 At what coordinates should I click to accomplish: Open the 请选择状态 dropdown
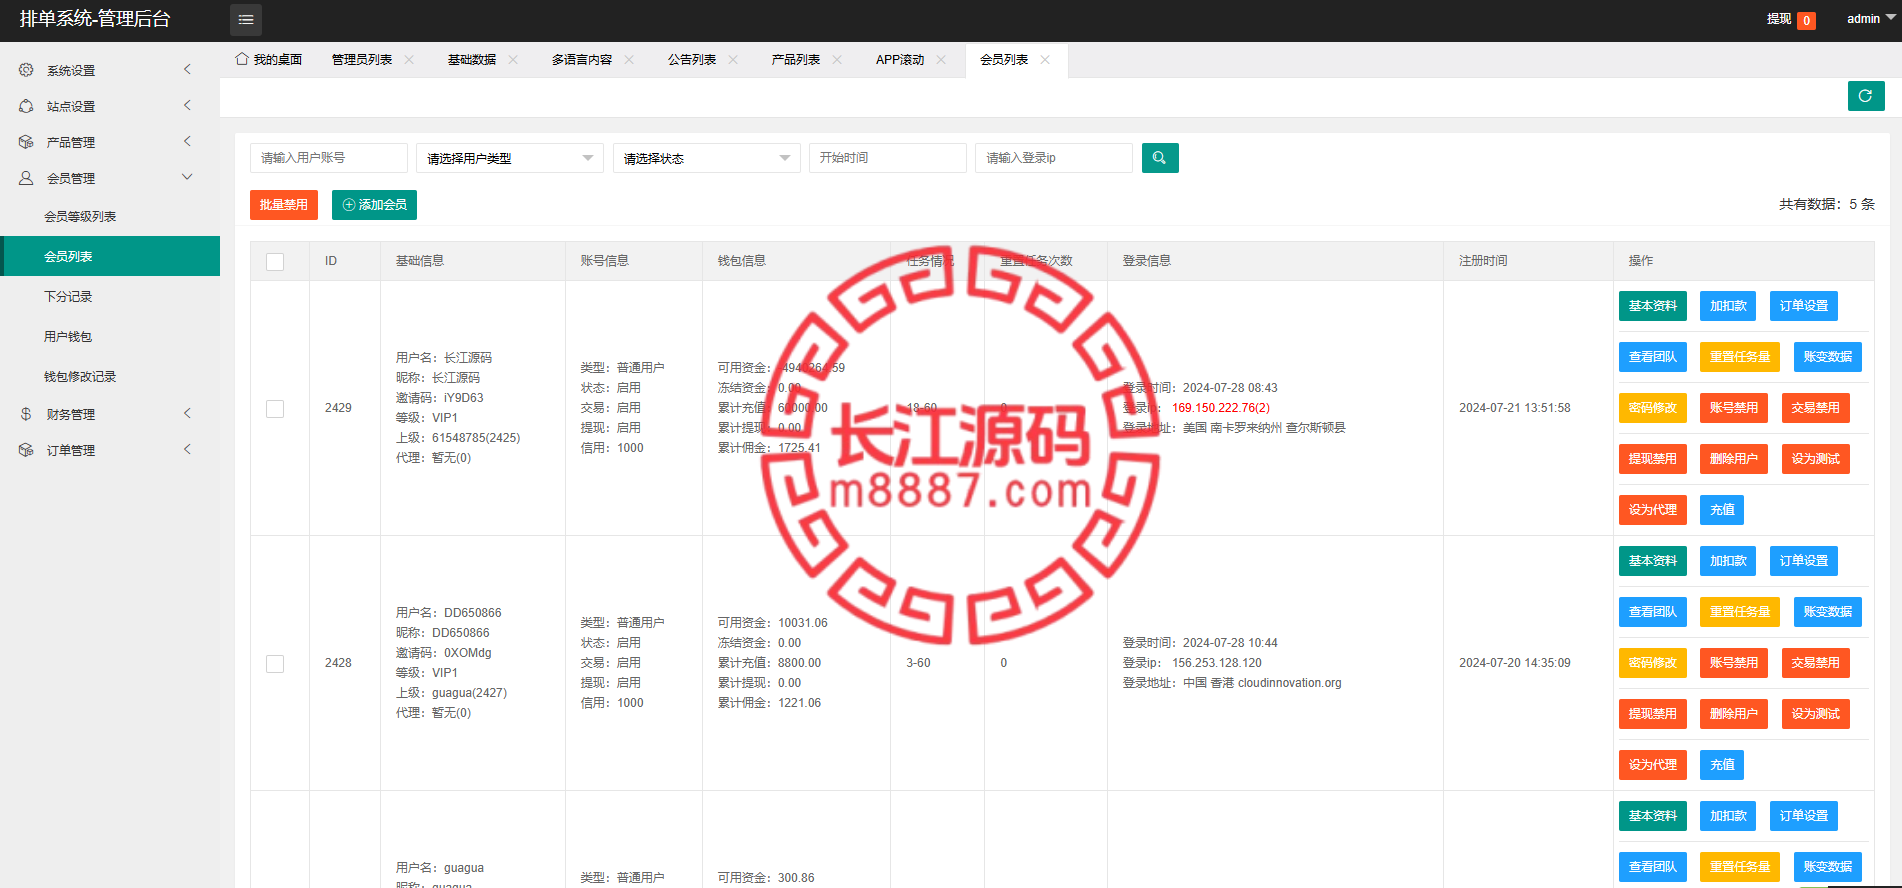click(x=707, y=158)
